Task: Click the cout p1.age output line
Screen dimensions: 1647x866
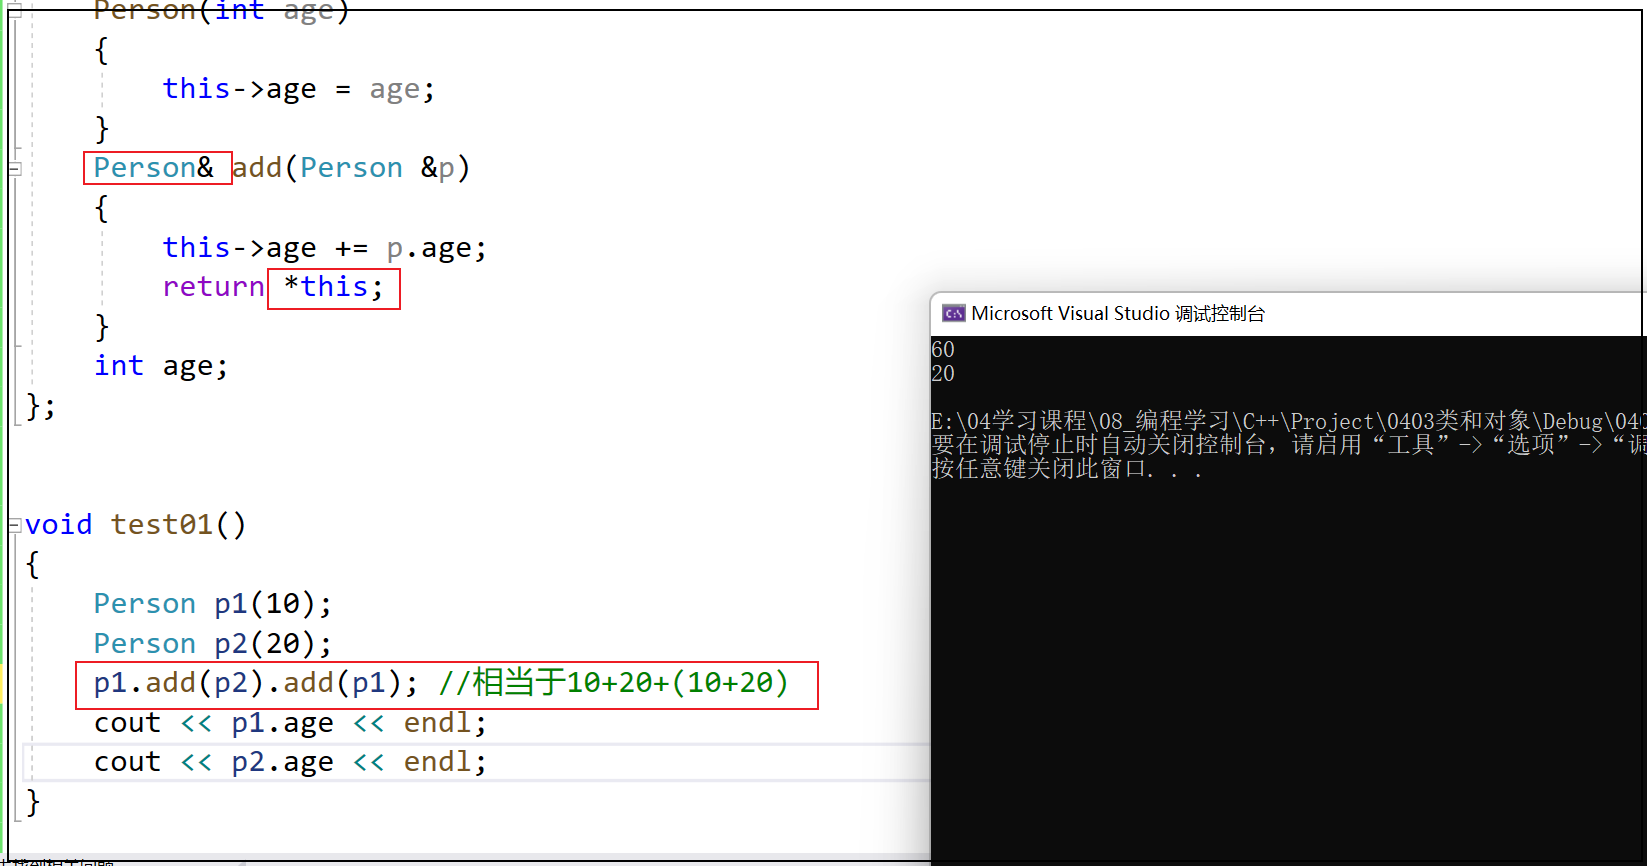Action: tap(290, 723)
